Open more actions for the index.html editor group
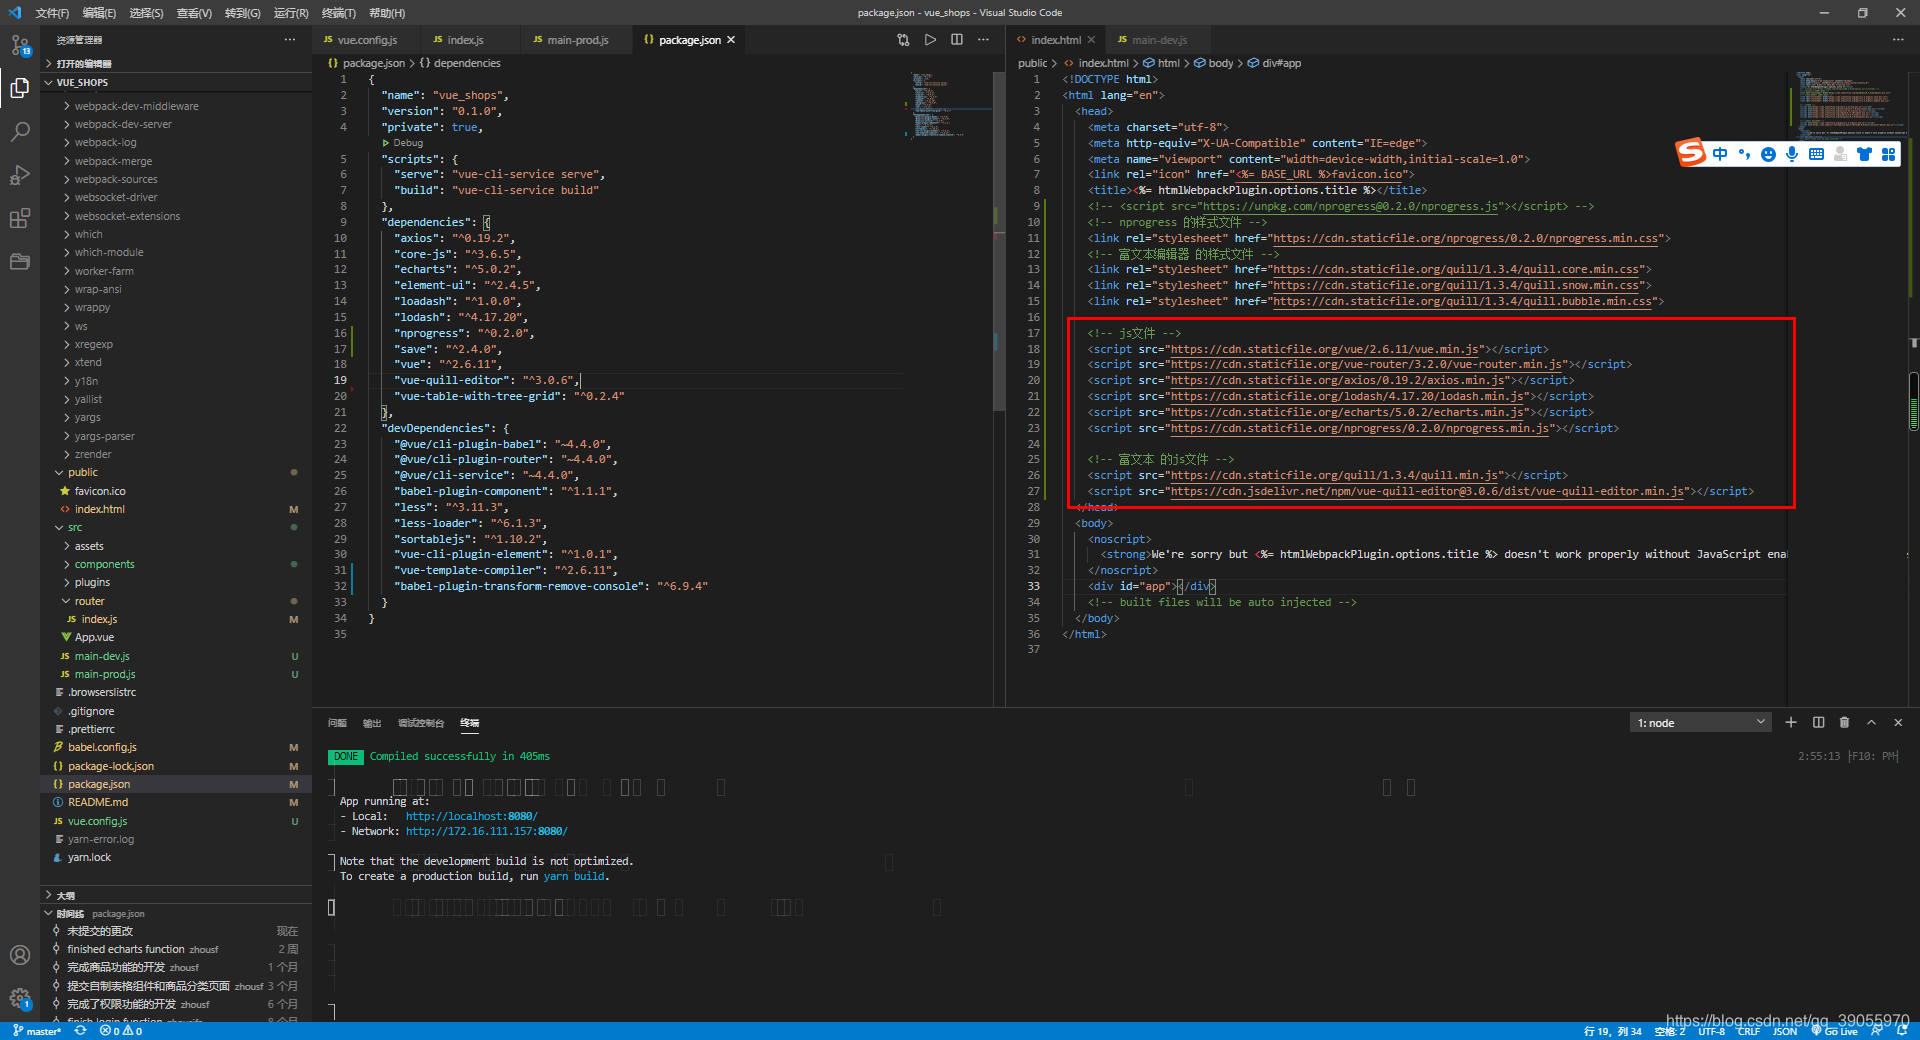Viewport: 1920px width, 1040px height. [x=1898, y=40]
